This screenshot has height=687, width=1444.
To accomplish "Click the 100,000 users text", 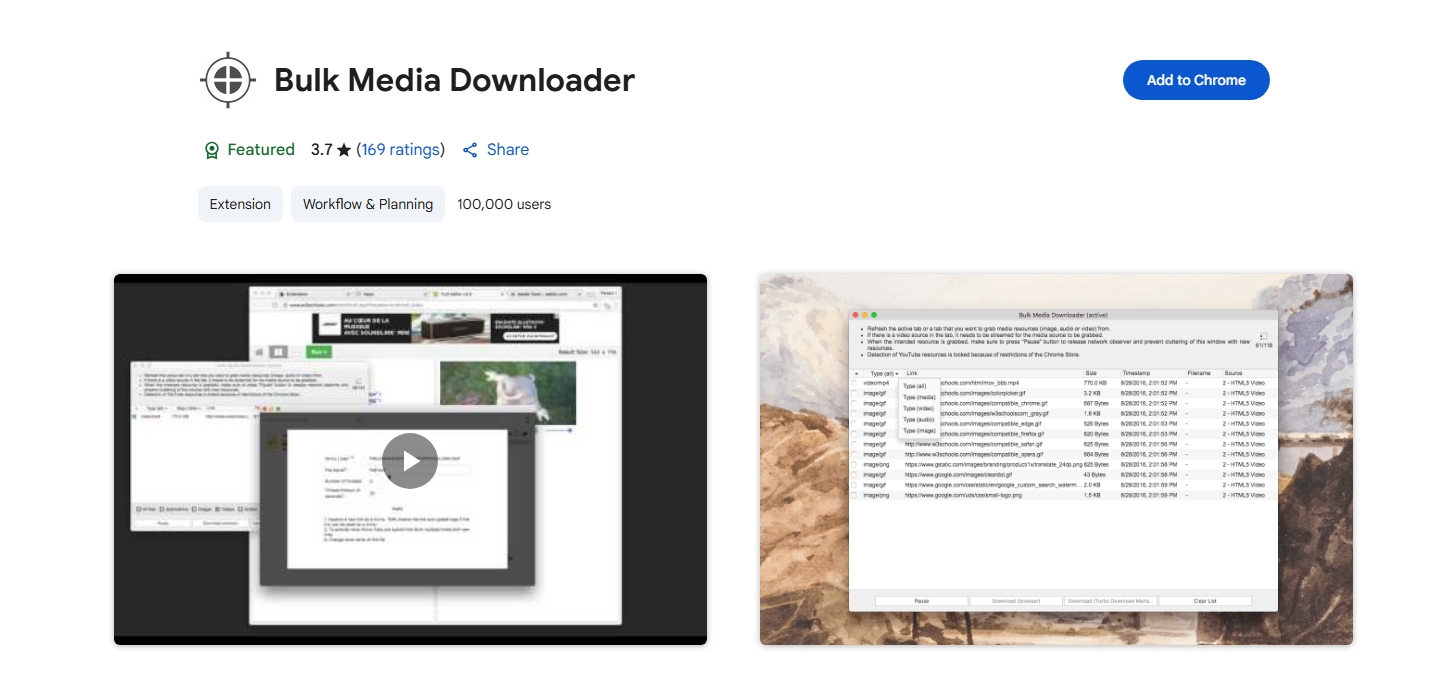I will (504, 204).
